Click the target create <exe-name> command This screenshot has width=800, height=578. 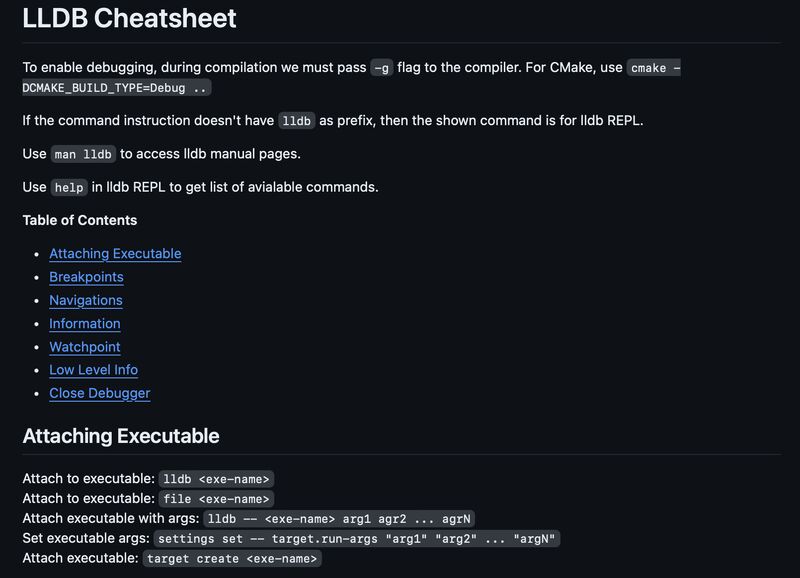(x=232, y=559)
